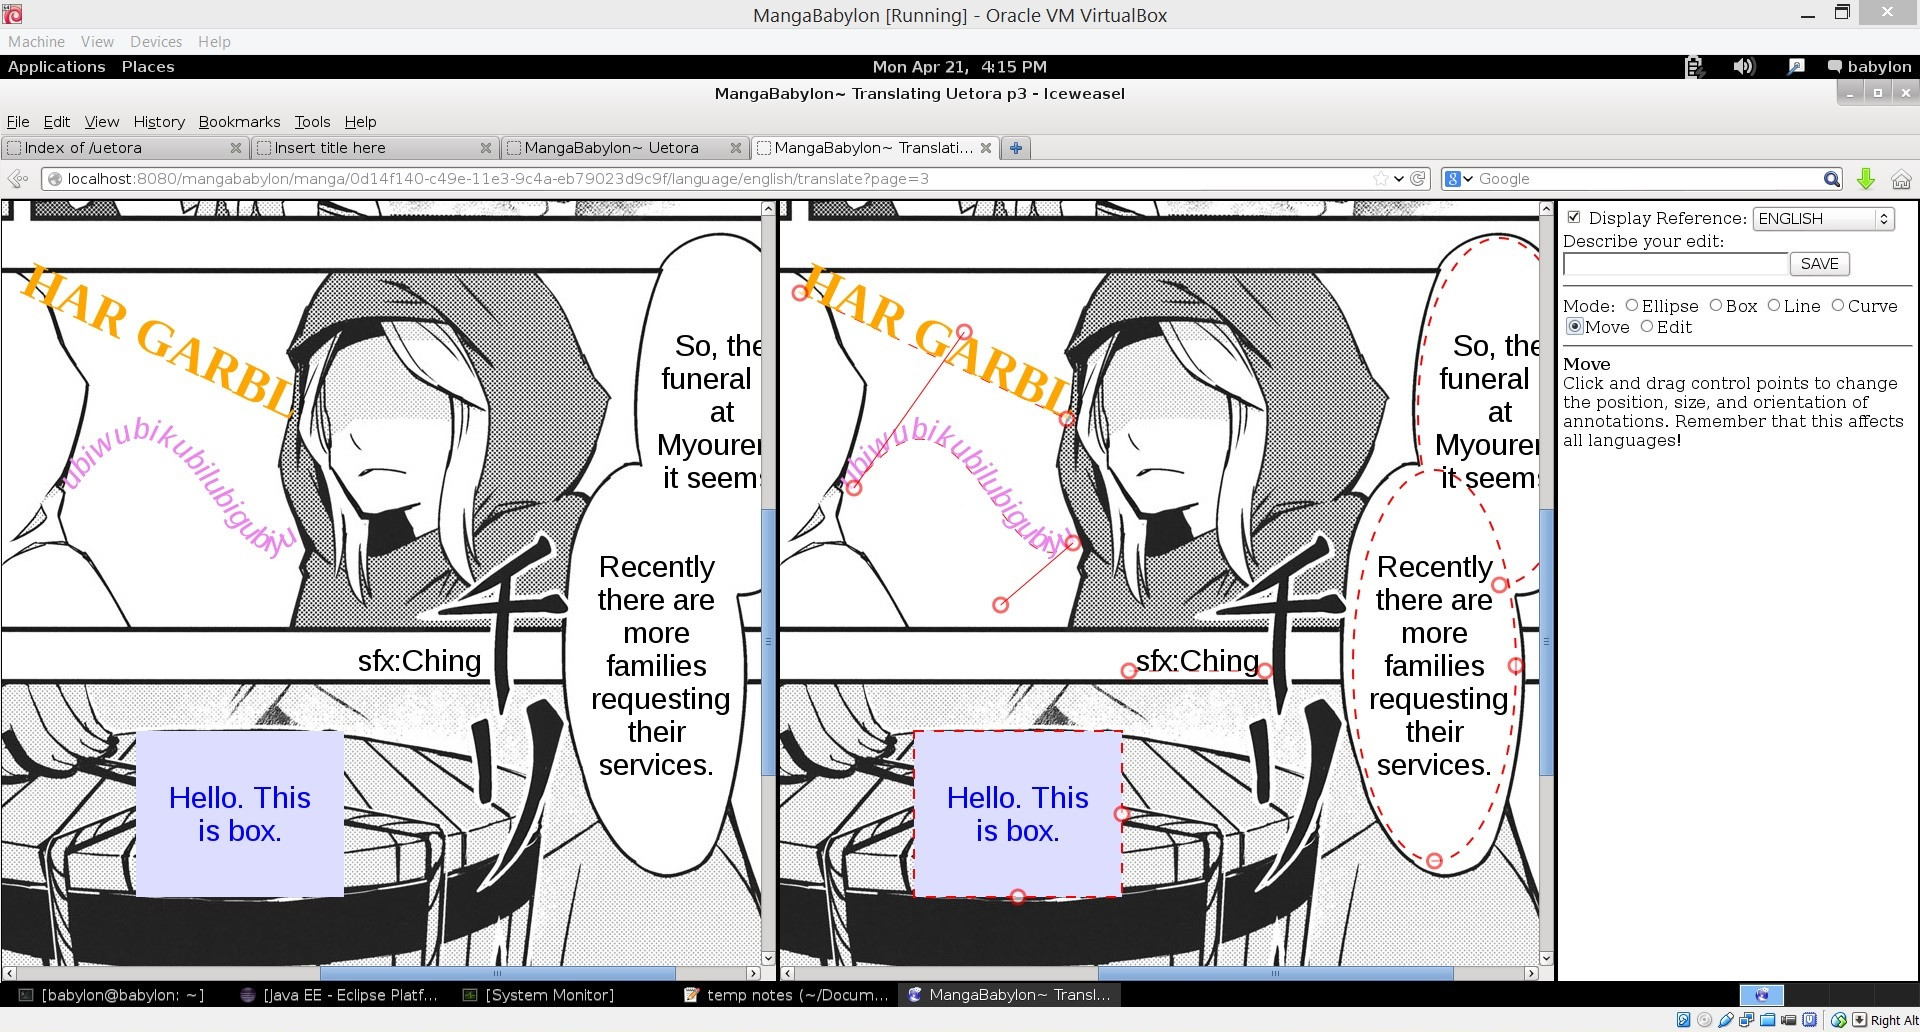The height and width of the screenshot is (1032, 1920).
Task: Open the Edit menu
Action: click(56, 121)
